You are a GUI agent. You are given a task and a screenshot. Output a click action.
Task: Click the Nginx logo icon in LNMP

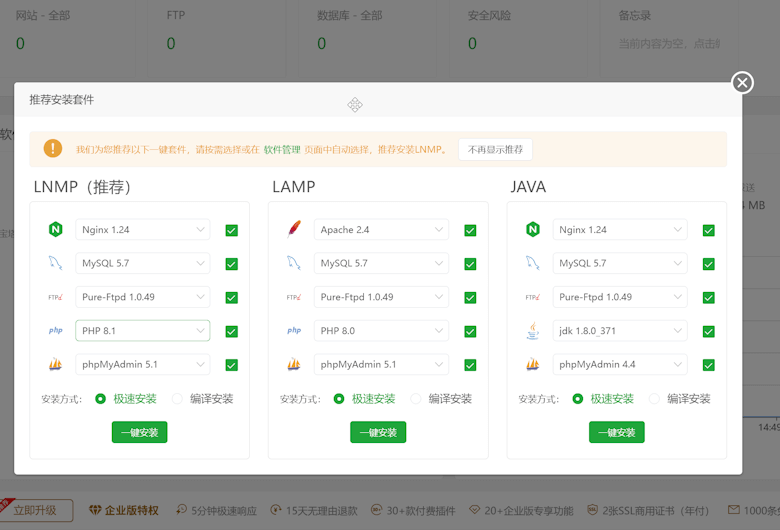coord(55,229)
